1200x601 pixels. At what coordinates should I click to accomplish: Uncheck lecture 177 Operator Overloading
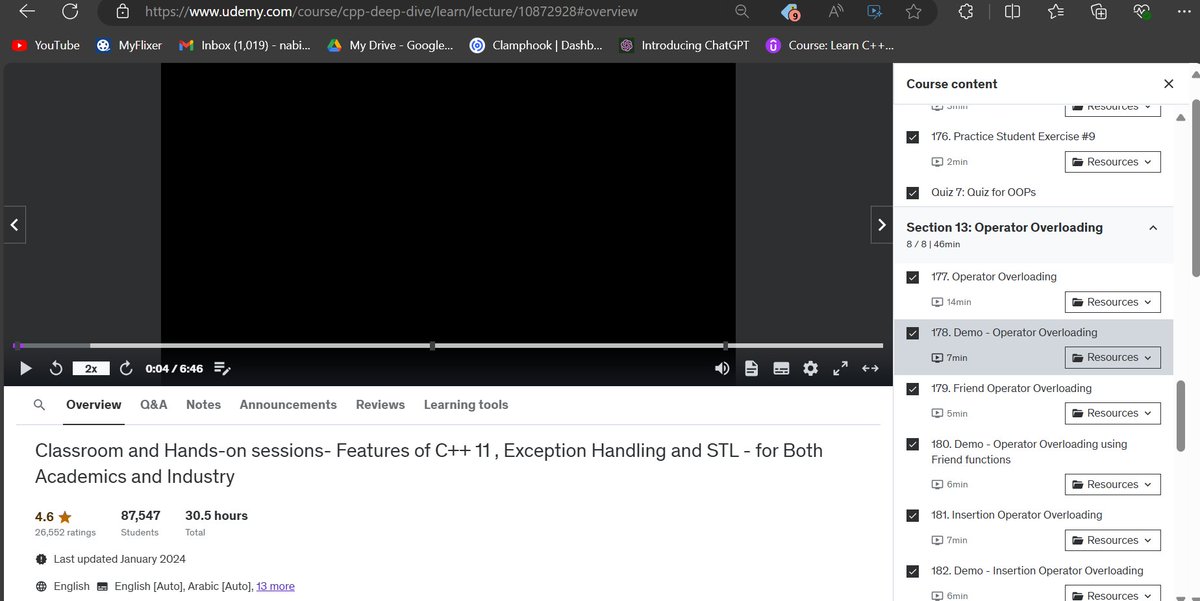coord(912,277)
